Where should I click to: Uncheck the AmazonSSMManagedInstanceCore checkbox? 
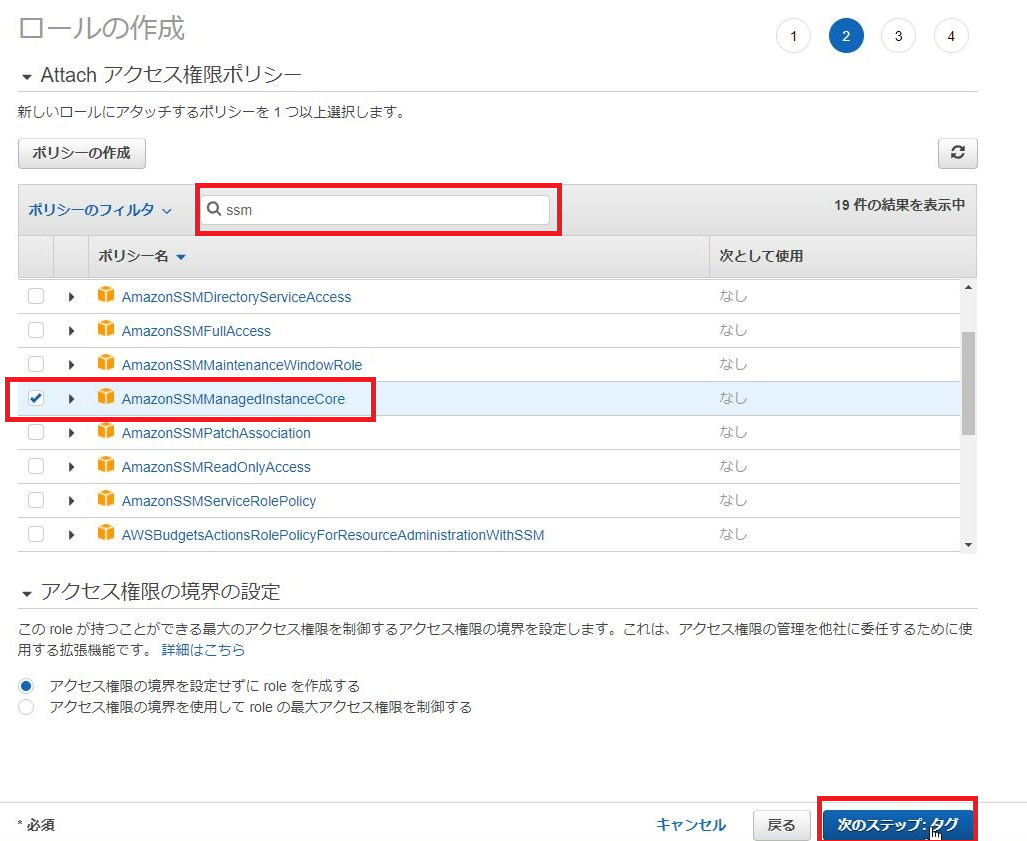(x=36, y=398)
